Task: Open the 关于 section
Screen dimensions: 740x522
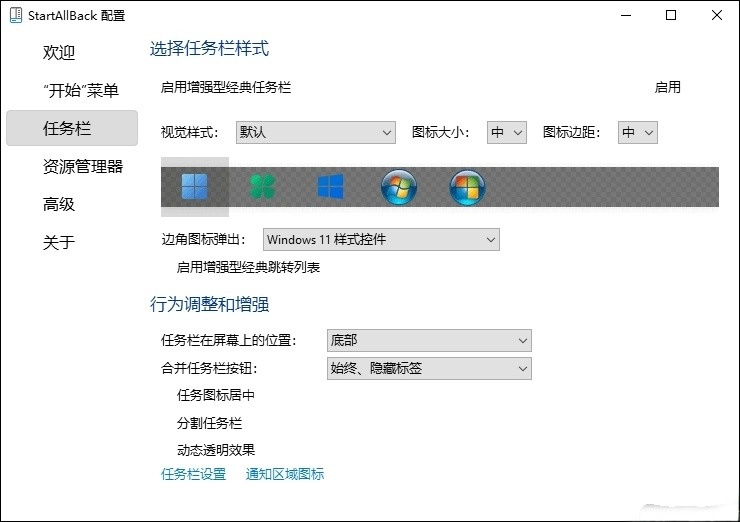Action: 59,242
